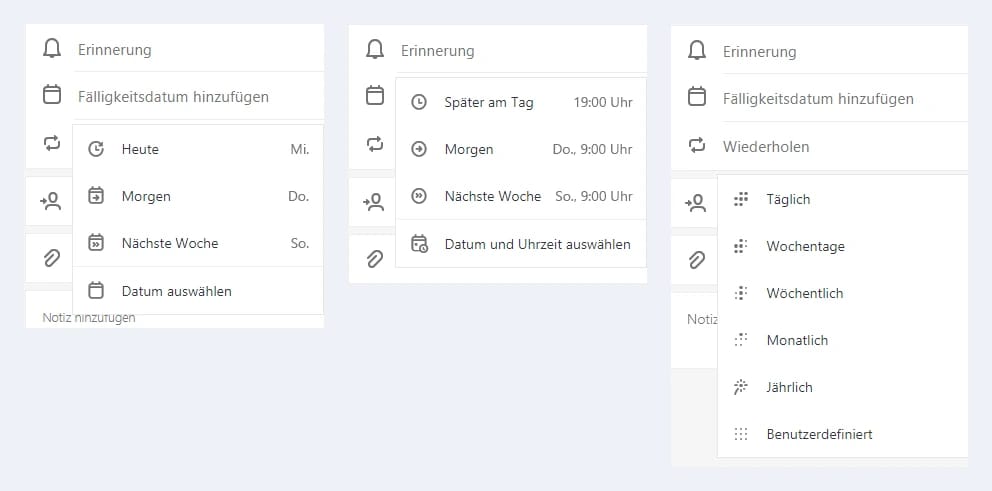Click the arrow circle icon beside Morgen 9:00 Uhr
Image resolution: width=992 pixels, height=491 pixels.
click(x=419, y=149)
